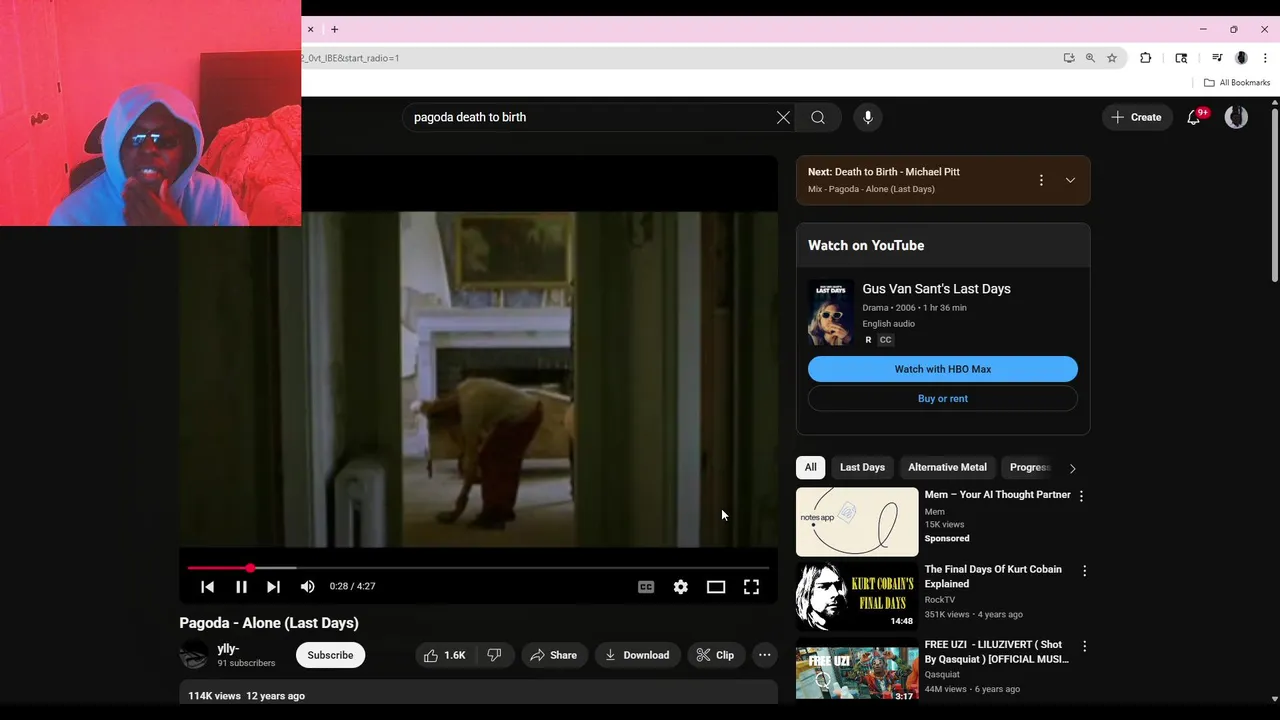This screenshot has width=1280, height=720.
Task: Click Buy or rent button
Action: point(943,398)
